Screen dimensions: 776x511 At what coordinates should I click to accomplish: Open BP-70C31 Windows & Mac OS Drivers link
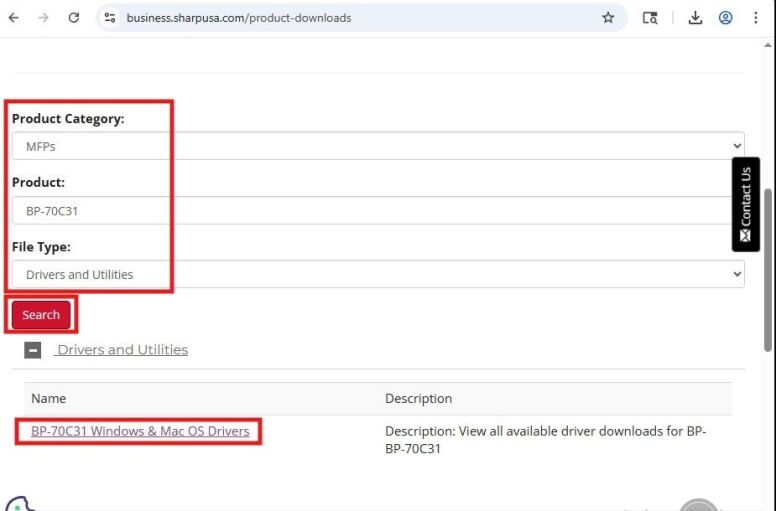(x=140, y=431)
